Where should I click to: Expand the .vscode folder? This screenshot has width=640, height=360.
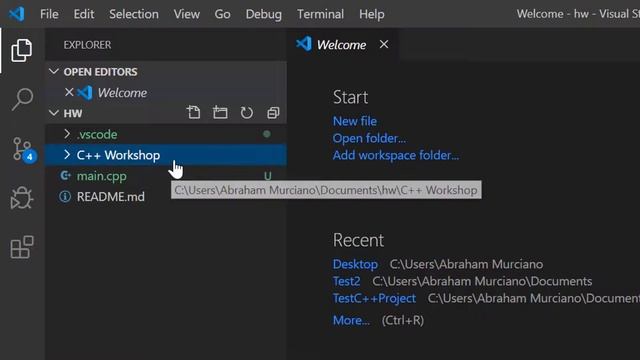(x=67, y=134)
